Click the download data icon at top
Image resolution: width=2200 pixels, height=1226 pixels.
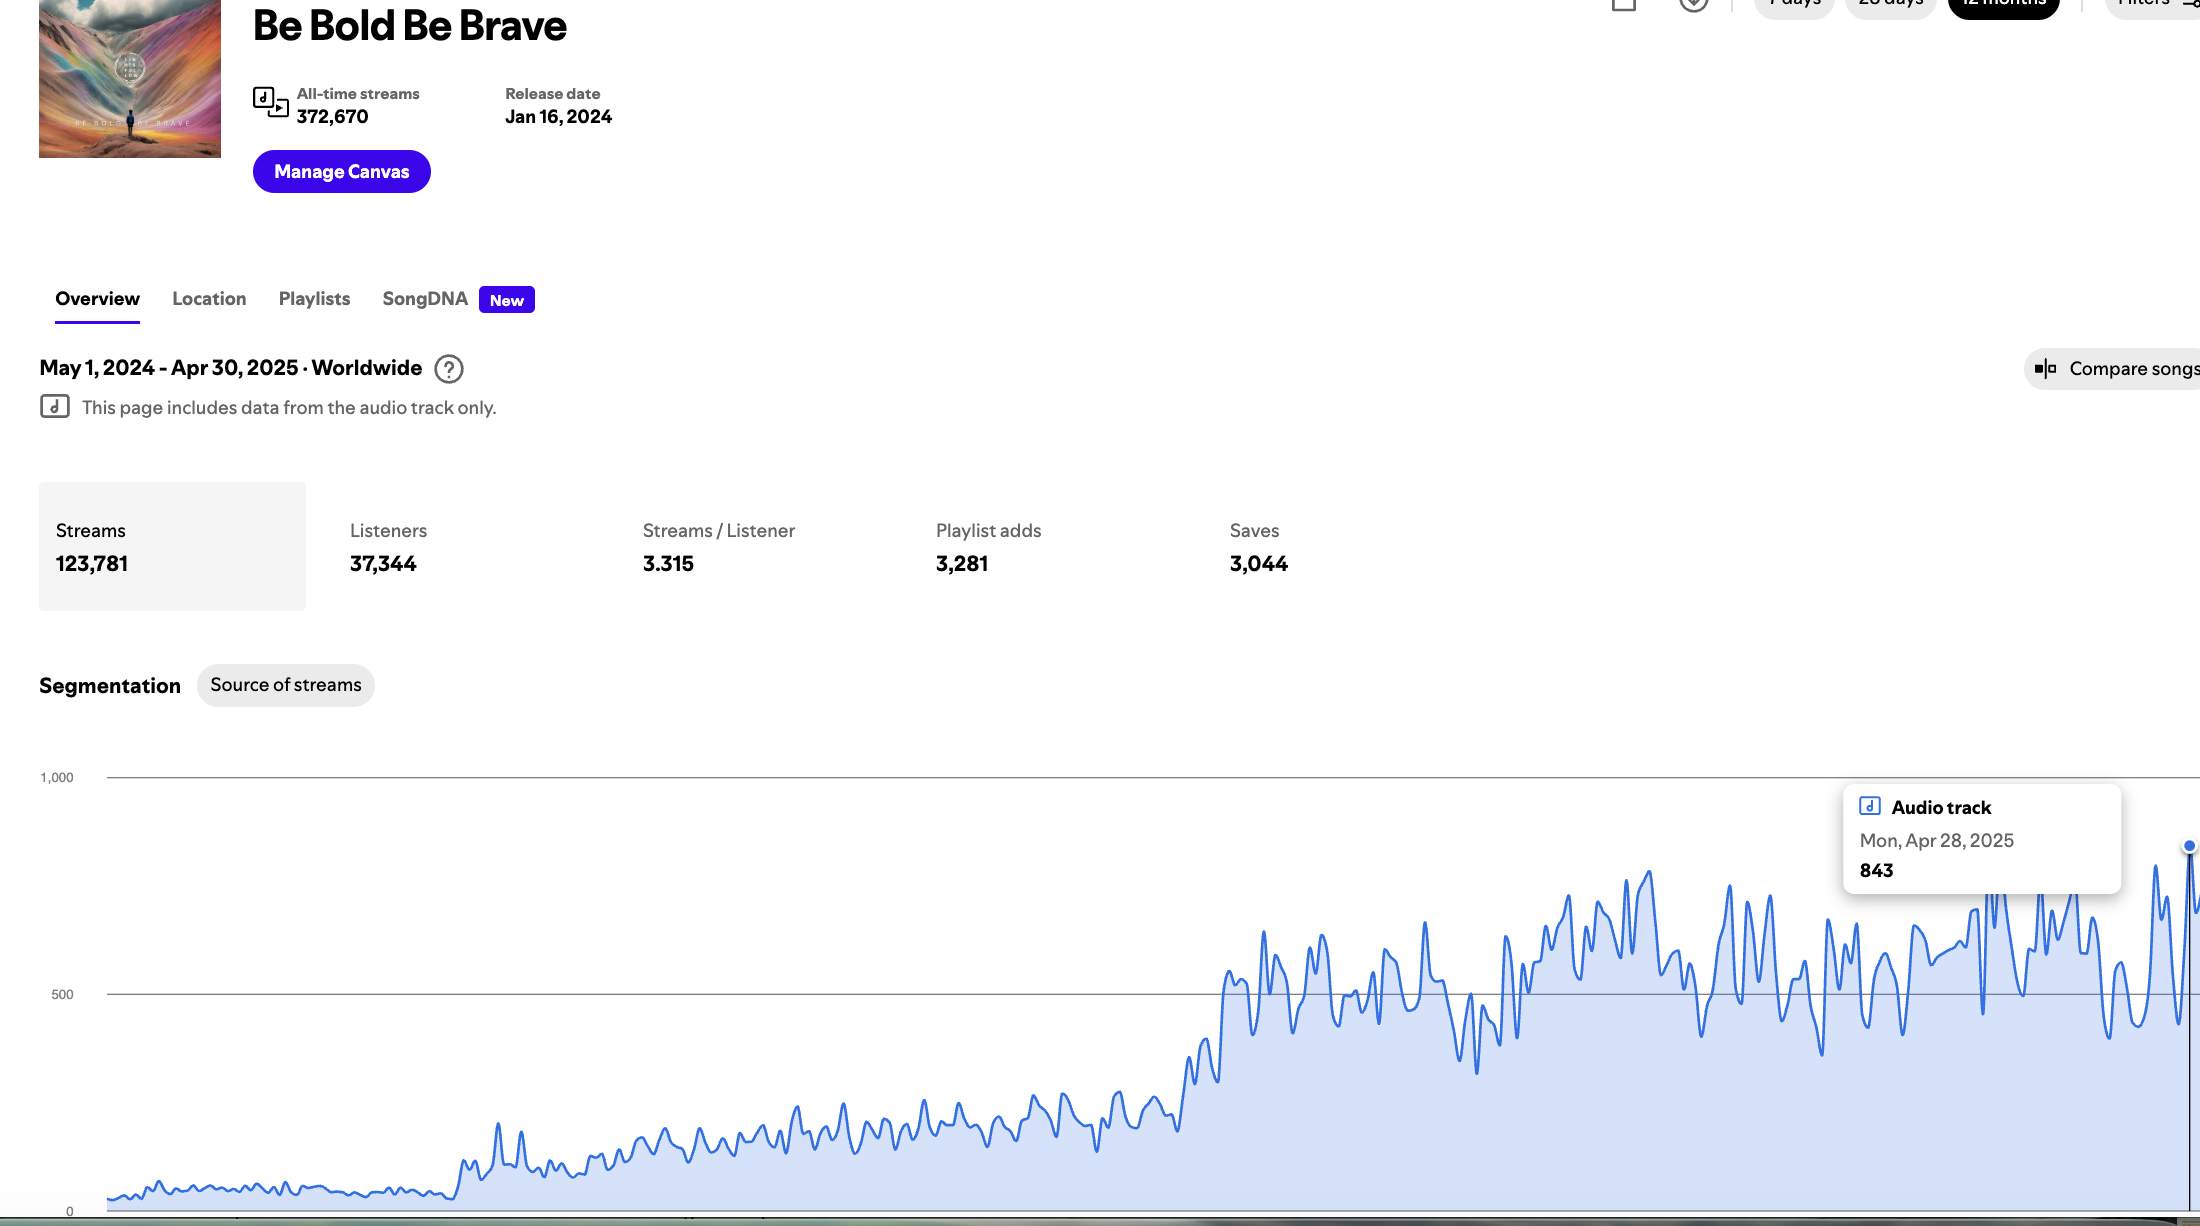(1693, 4)
